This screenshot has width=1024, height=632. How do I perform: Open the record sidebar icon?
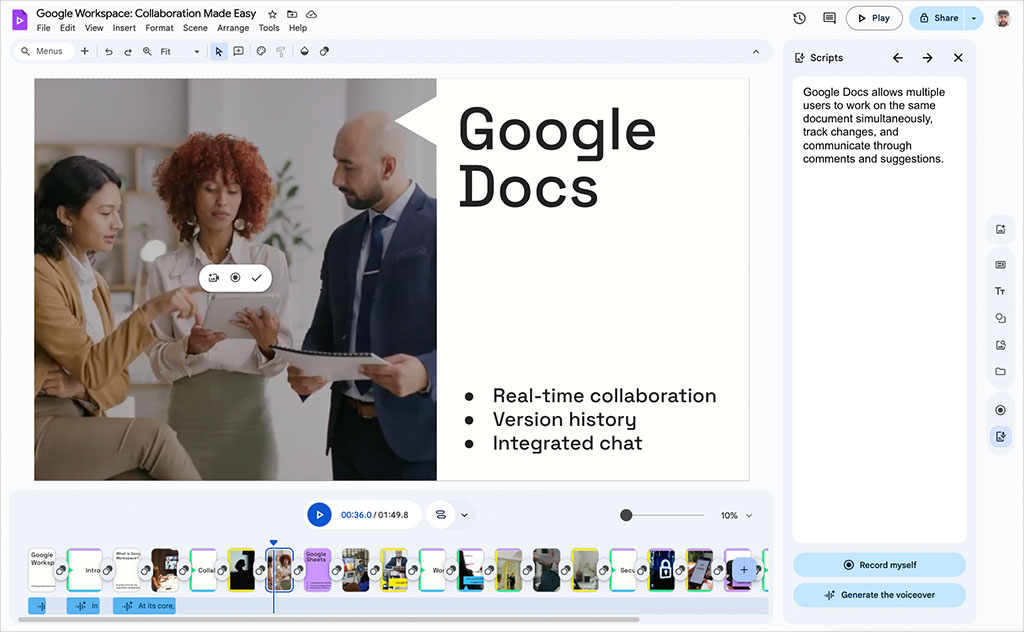[1000, 410]
